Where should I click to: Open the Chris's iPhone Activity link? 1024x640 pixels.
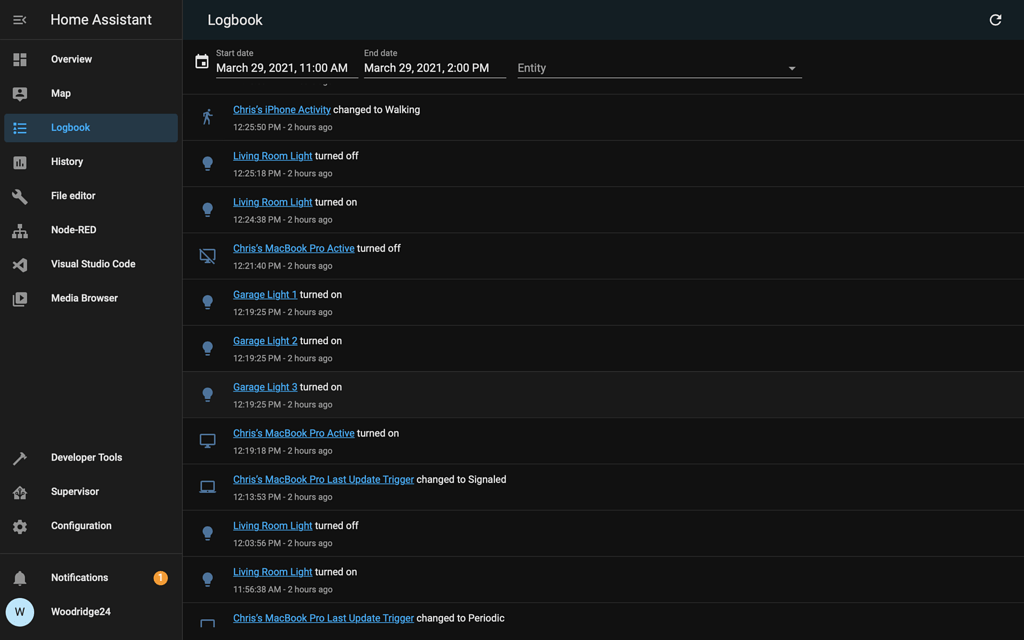coord(282,110)
